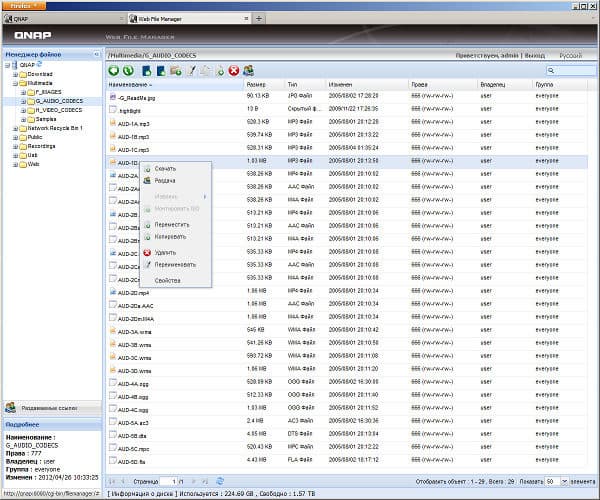600x500 pixels.
Task: Choose Свойства in the context menu
Action: pyautogui.click(x=176, y=280)
